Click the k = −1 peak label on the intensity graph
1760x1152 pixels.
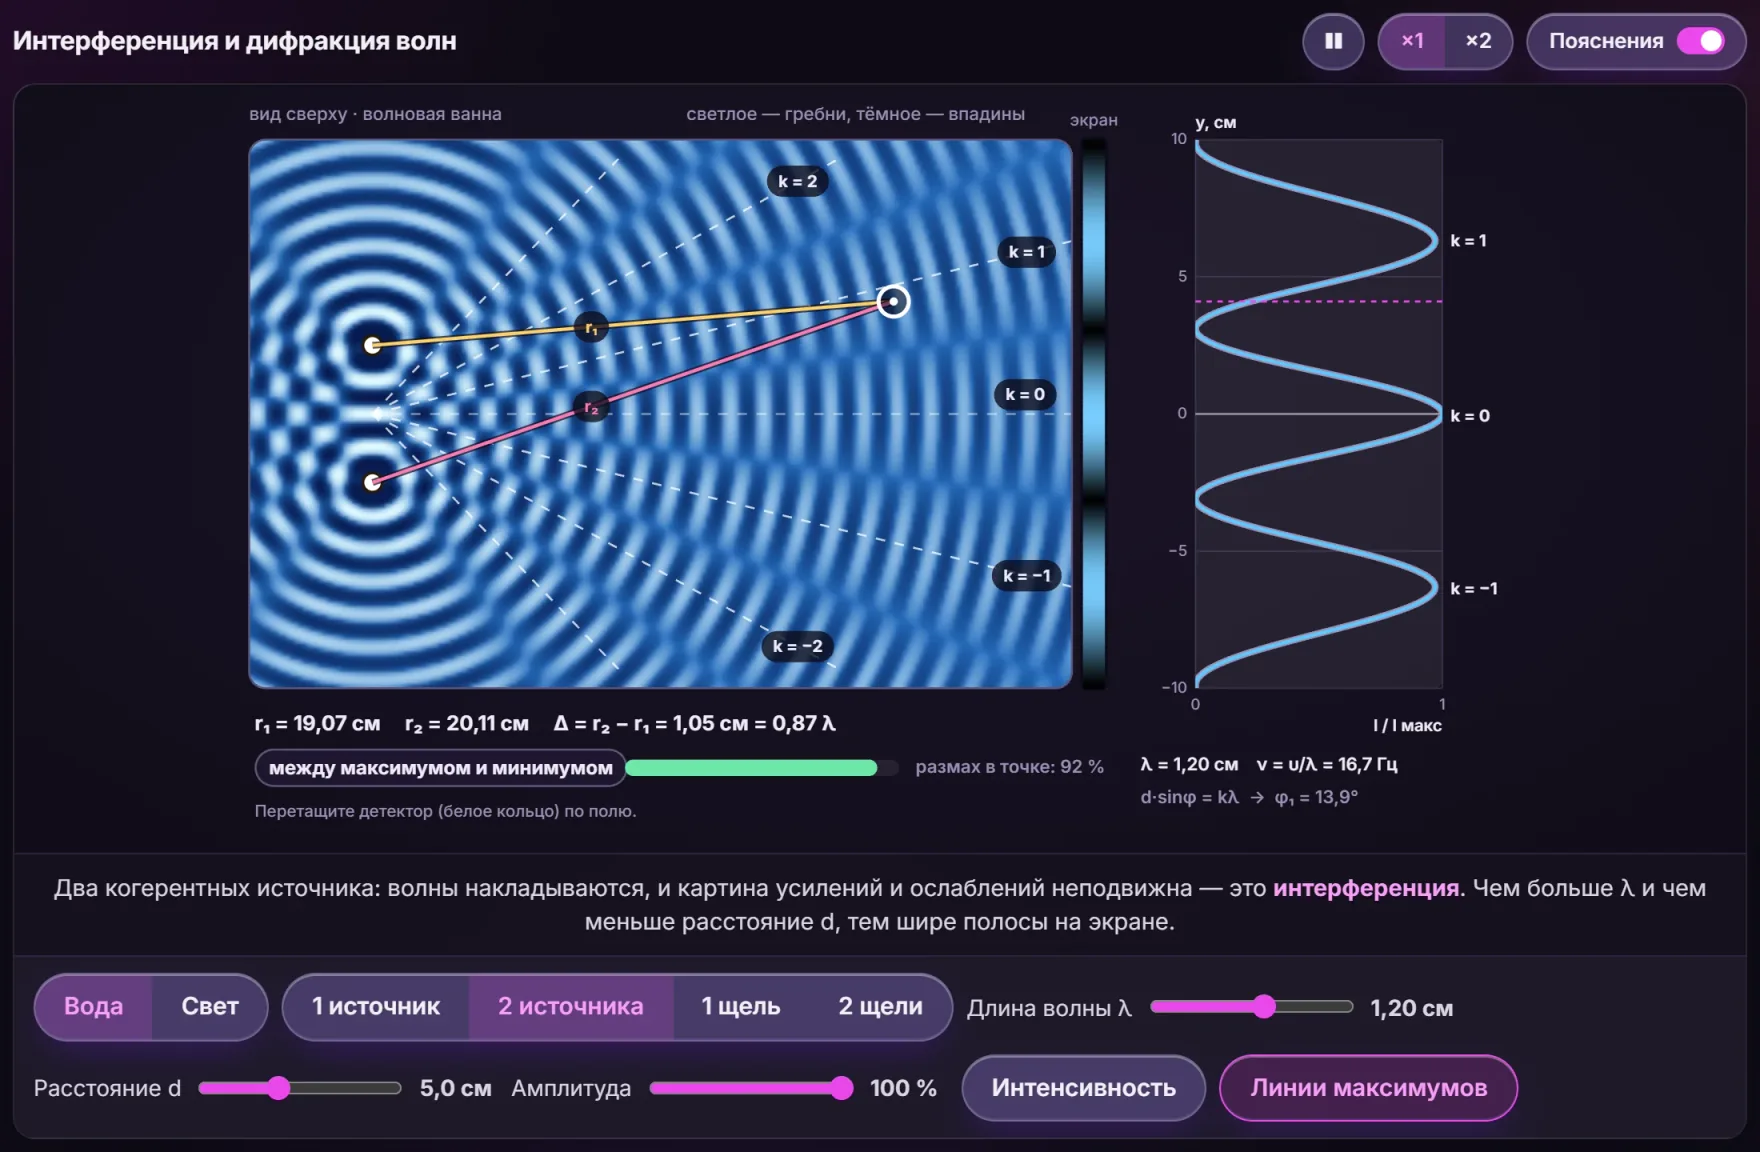(1474, 589)
